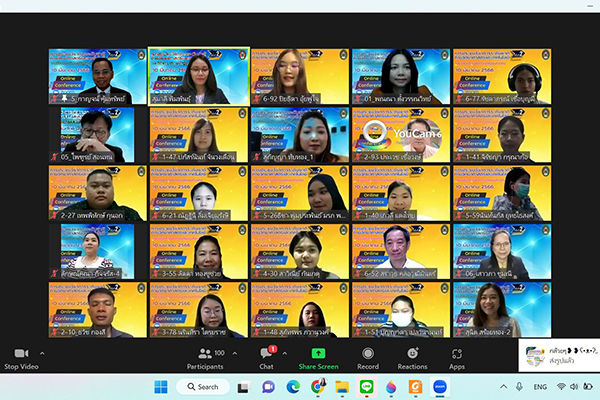Open the Apps panel
Image resolution: width=600 pixels, height=400 pixels.
click(x=456, y=353)
